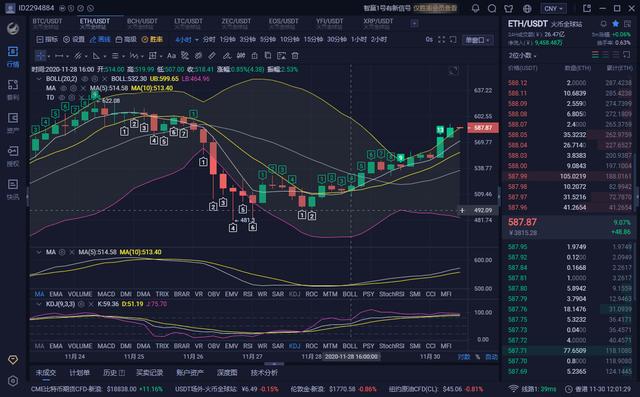The image size is (640, 397).
Task: Toggle the blue favorite star for ETH/USDT
Action: click(616, 24)
